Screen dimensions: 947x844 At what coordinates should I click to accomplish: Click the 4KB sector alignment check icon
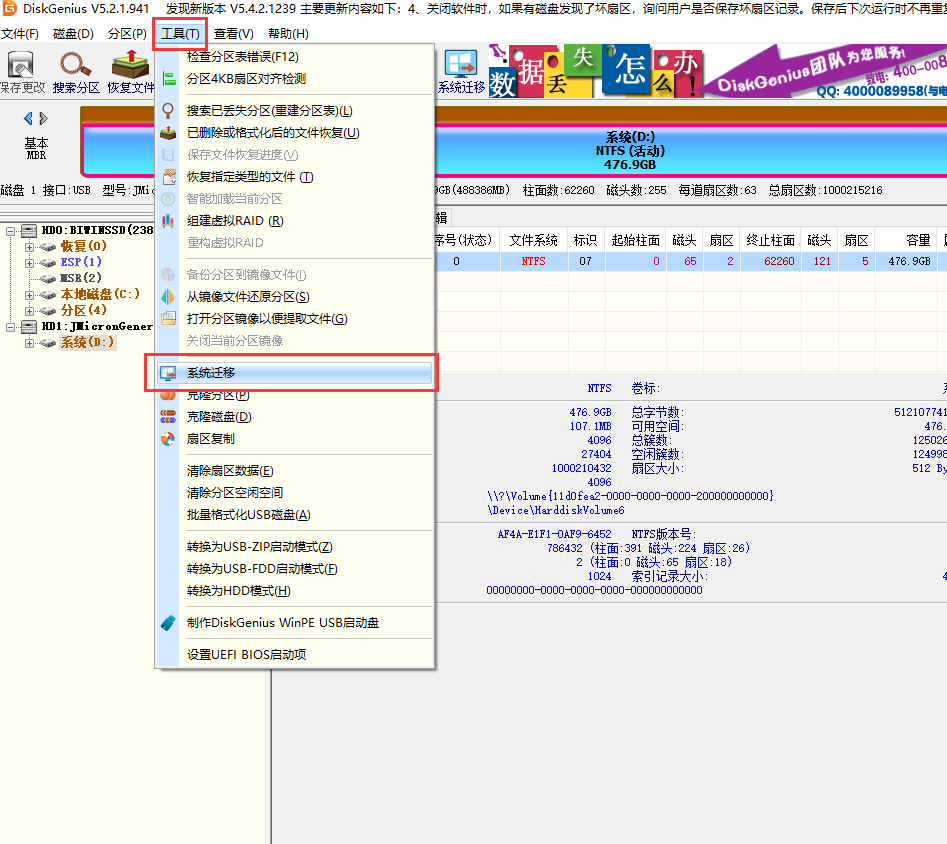click(x=169, y=79)
